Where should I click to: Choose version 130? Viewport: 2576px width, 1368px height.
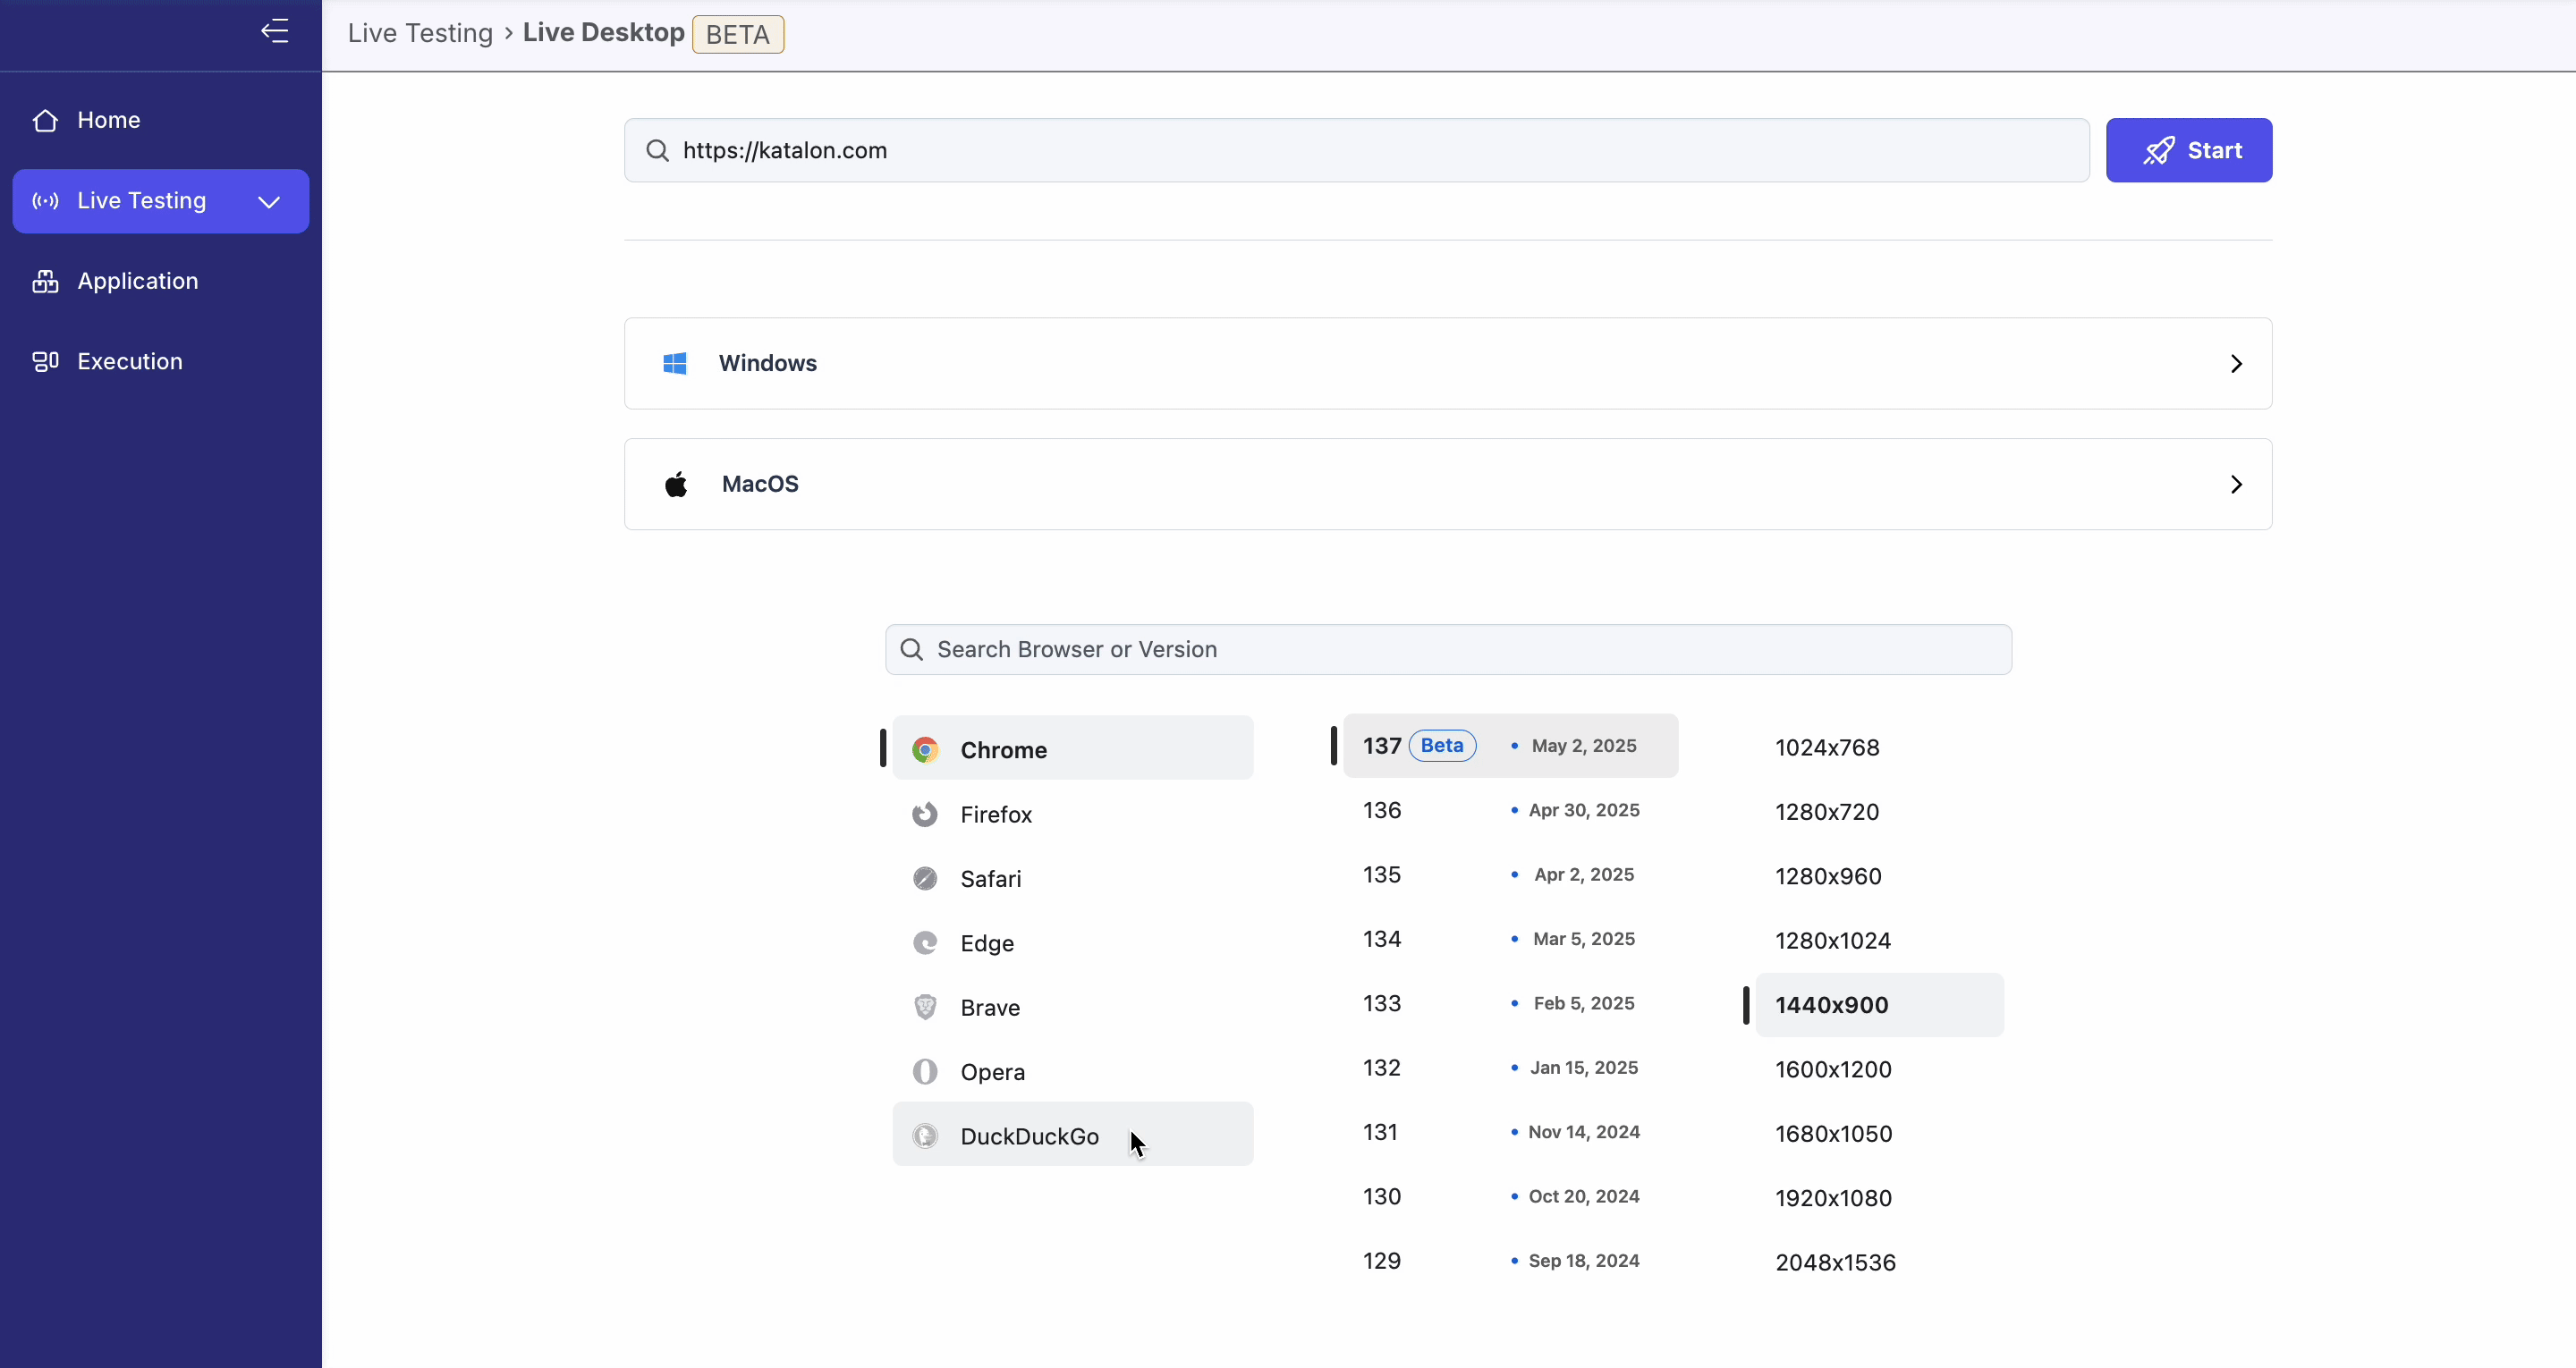tap(1511, 1196)
